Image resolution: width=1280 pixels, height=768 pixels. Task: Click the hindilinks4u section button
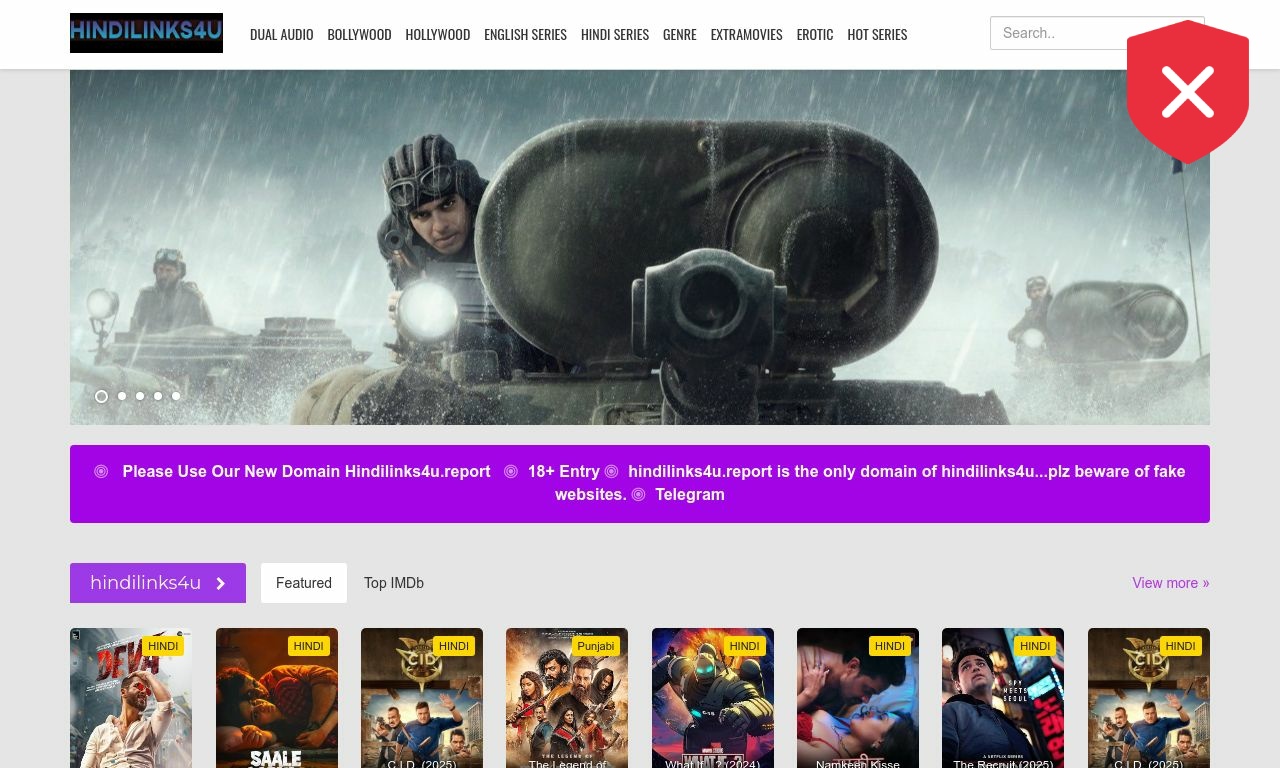[158, 583]
